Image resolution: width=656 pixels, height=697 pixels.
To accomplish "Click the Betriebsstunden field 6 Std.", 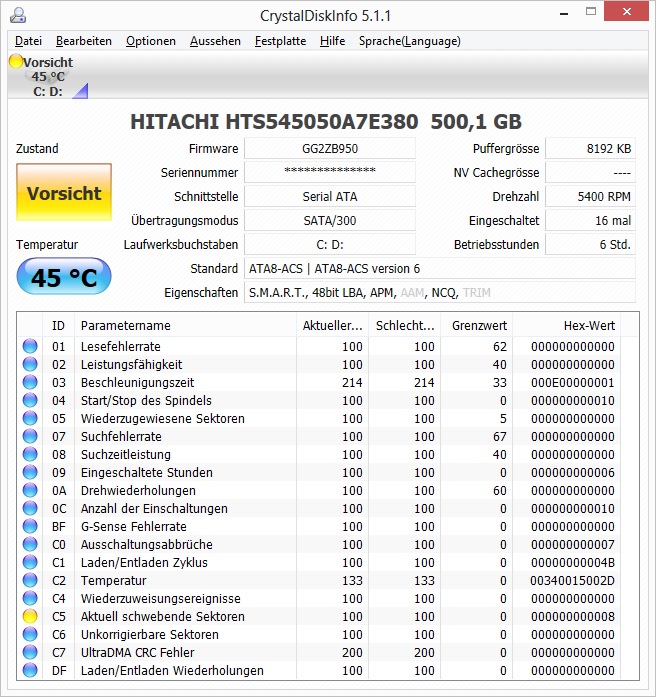I will (590, 244).
